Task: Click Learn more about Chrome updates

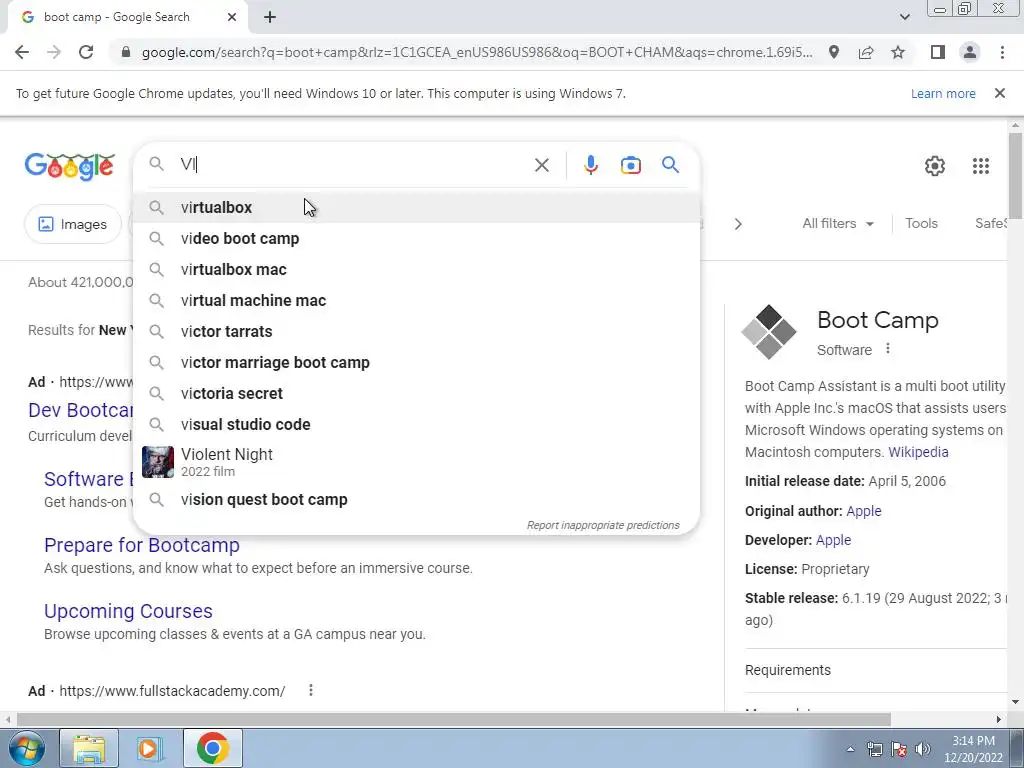Action: click(943, 93)
